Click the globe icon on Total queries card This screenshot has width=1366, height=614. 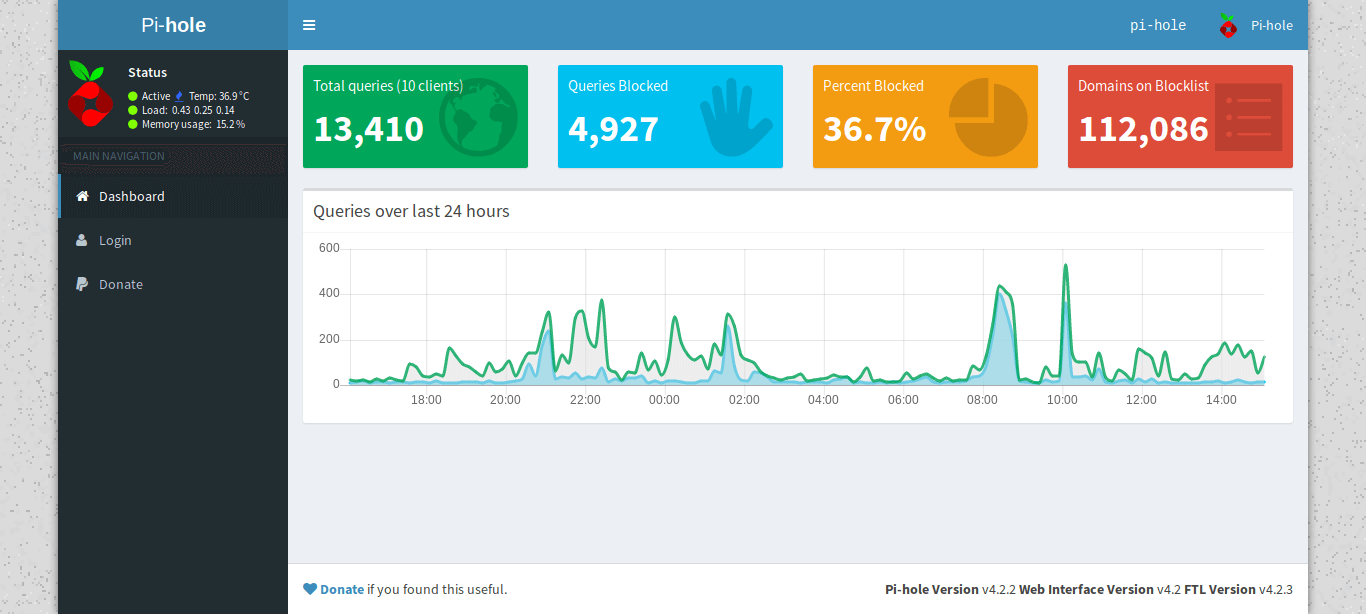click(x=478, y=117)
